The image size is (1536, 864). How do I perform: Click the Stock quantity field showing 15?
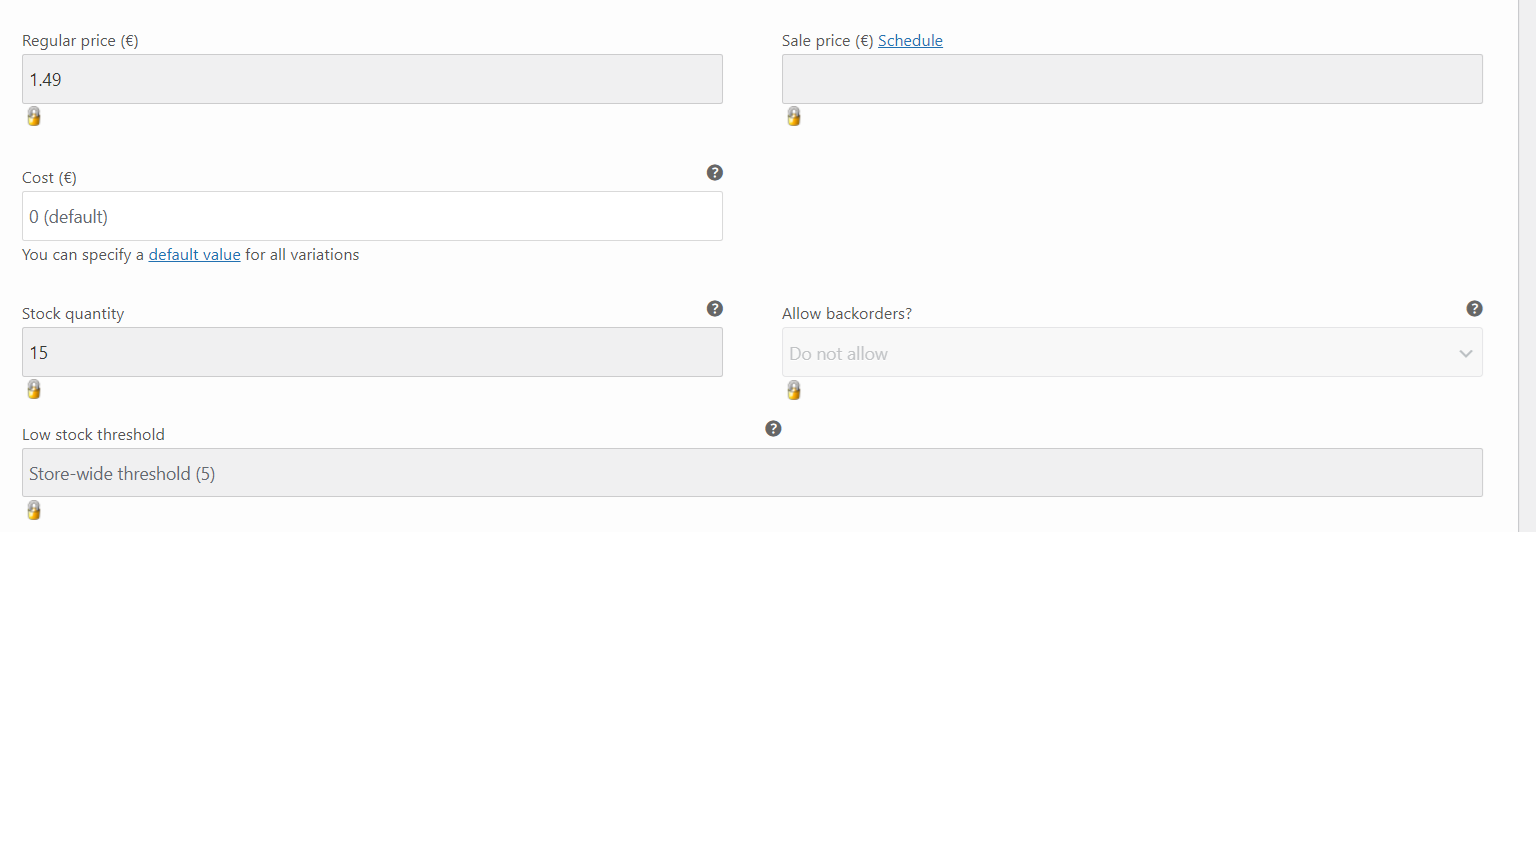coord(372,352)
